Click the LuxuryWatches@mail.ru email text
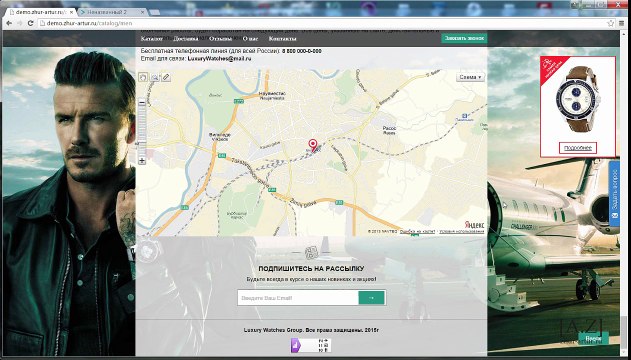 coord(219,58)
